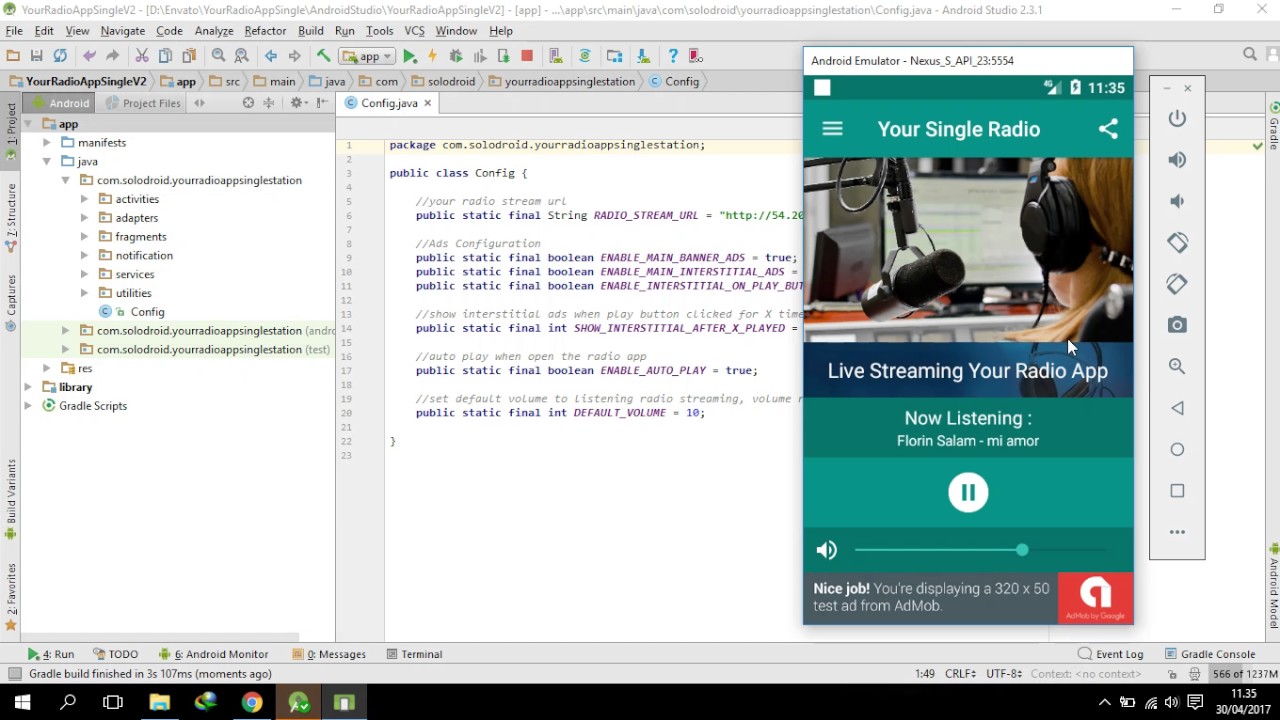Pause the radio stream playback
This screenshot has height=720, width=1280.
click(968, 492)
